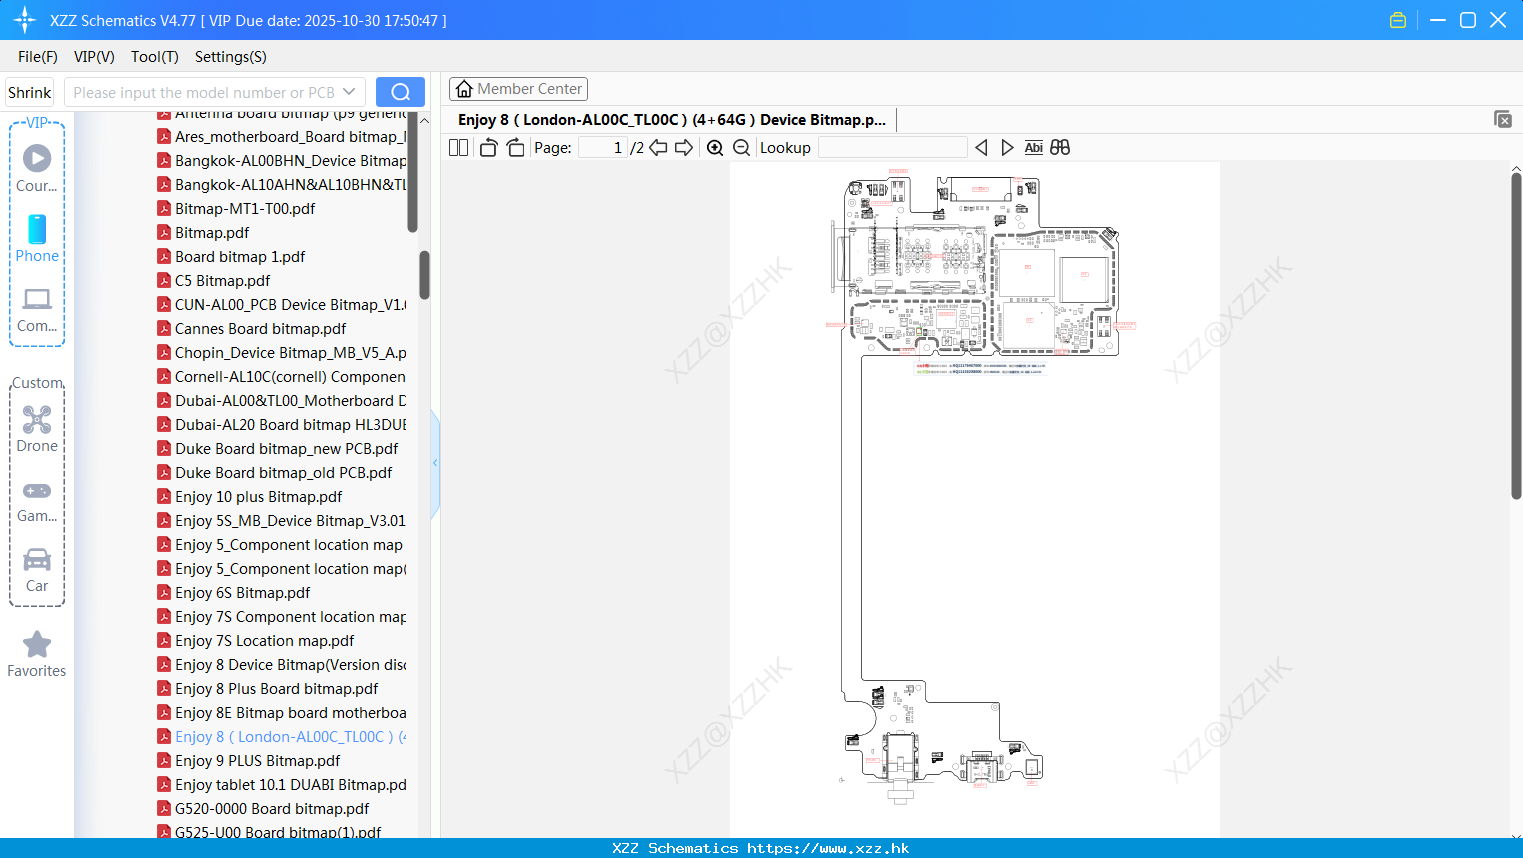The image size is (1523, 858).
Task: Close the document tab panel icon
Action: (1502, 119)
